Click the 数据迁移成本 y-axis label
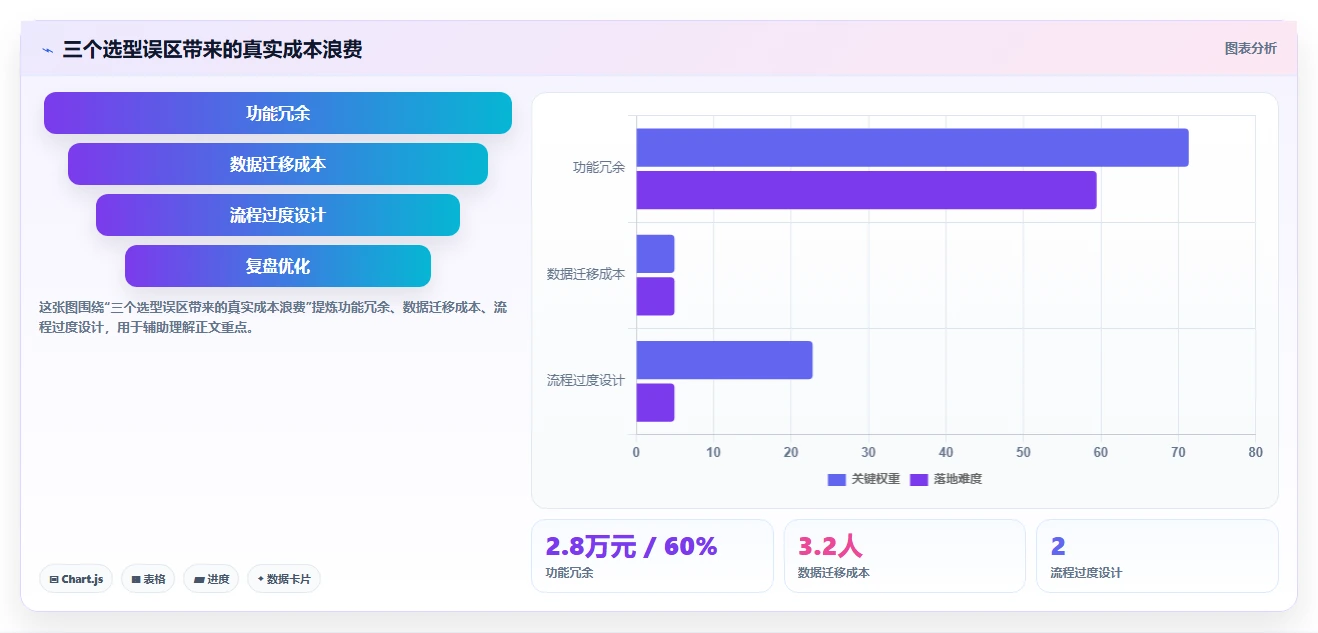This screenshot has width=1318, height=633. pyautogui.click(x=586, y=274)
